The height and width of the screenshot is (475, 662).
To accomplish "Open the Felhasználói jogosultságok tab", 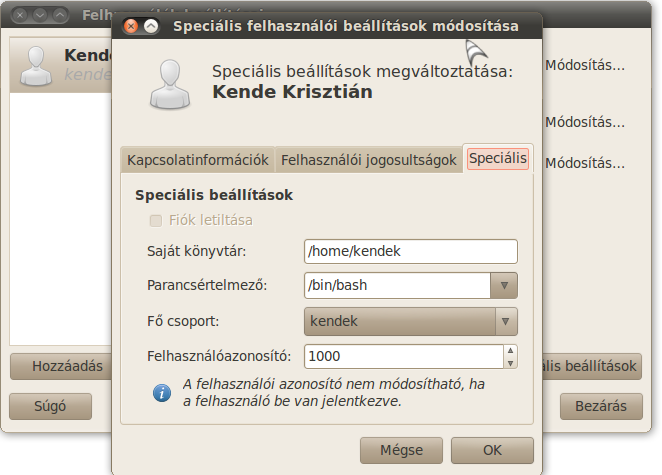I will [x=369, y=160].
